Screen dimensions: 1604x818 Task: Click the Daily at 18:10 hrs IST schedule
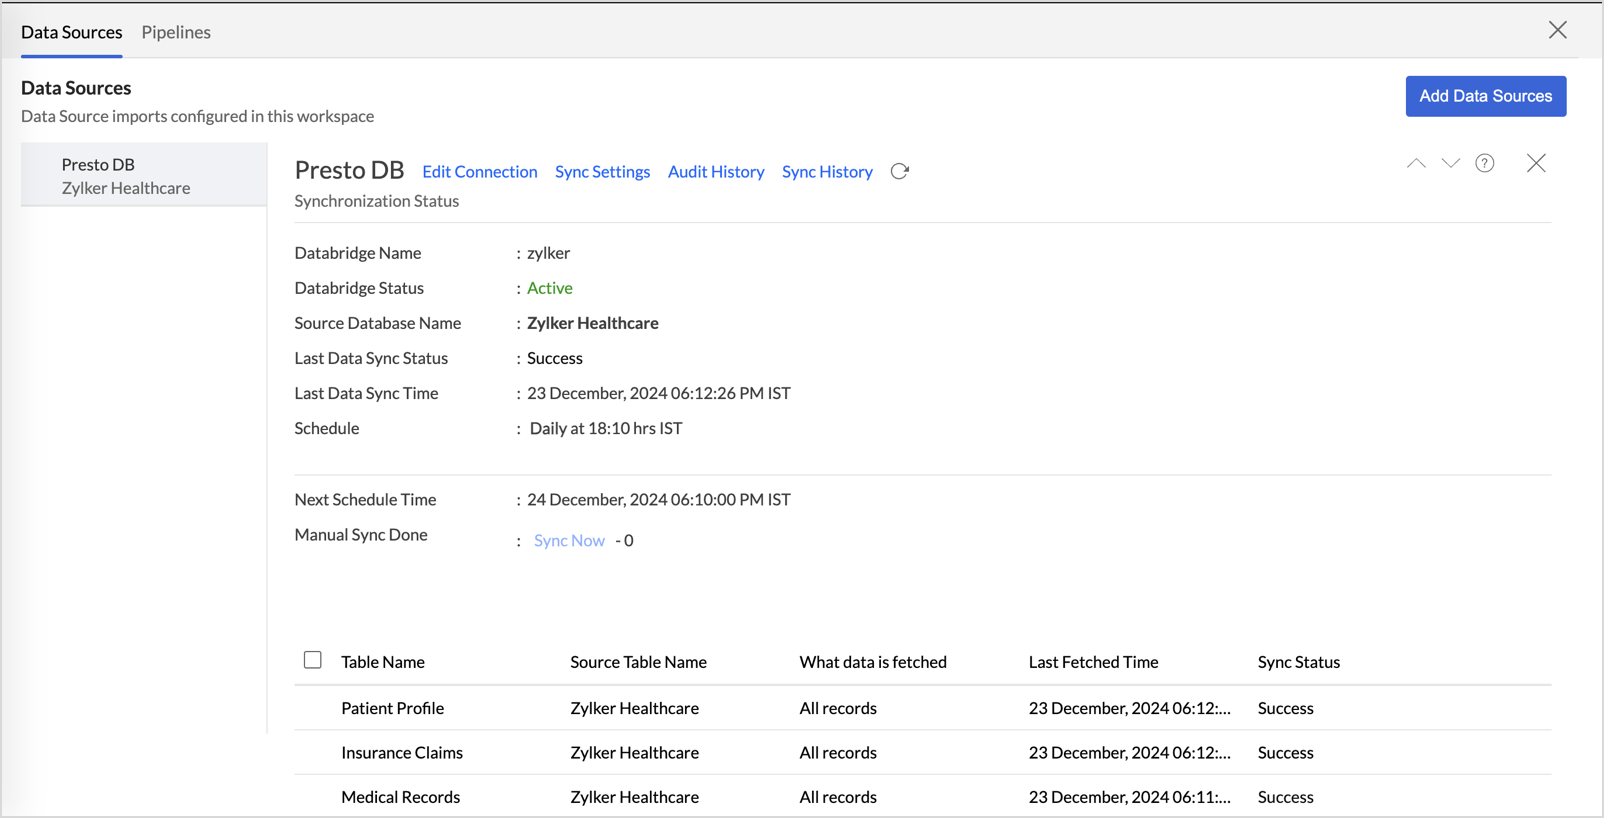point(606,428)
